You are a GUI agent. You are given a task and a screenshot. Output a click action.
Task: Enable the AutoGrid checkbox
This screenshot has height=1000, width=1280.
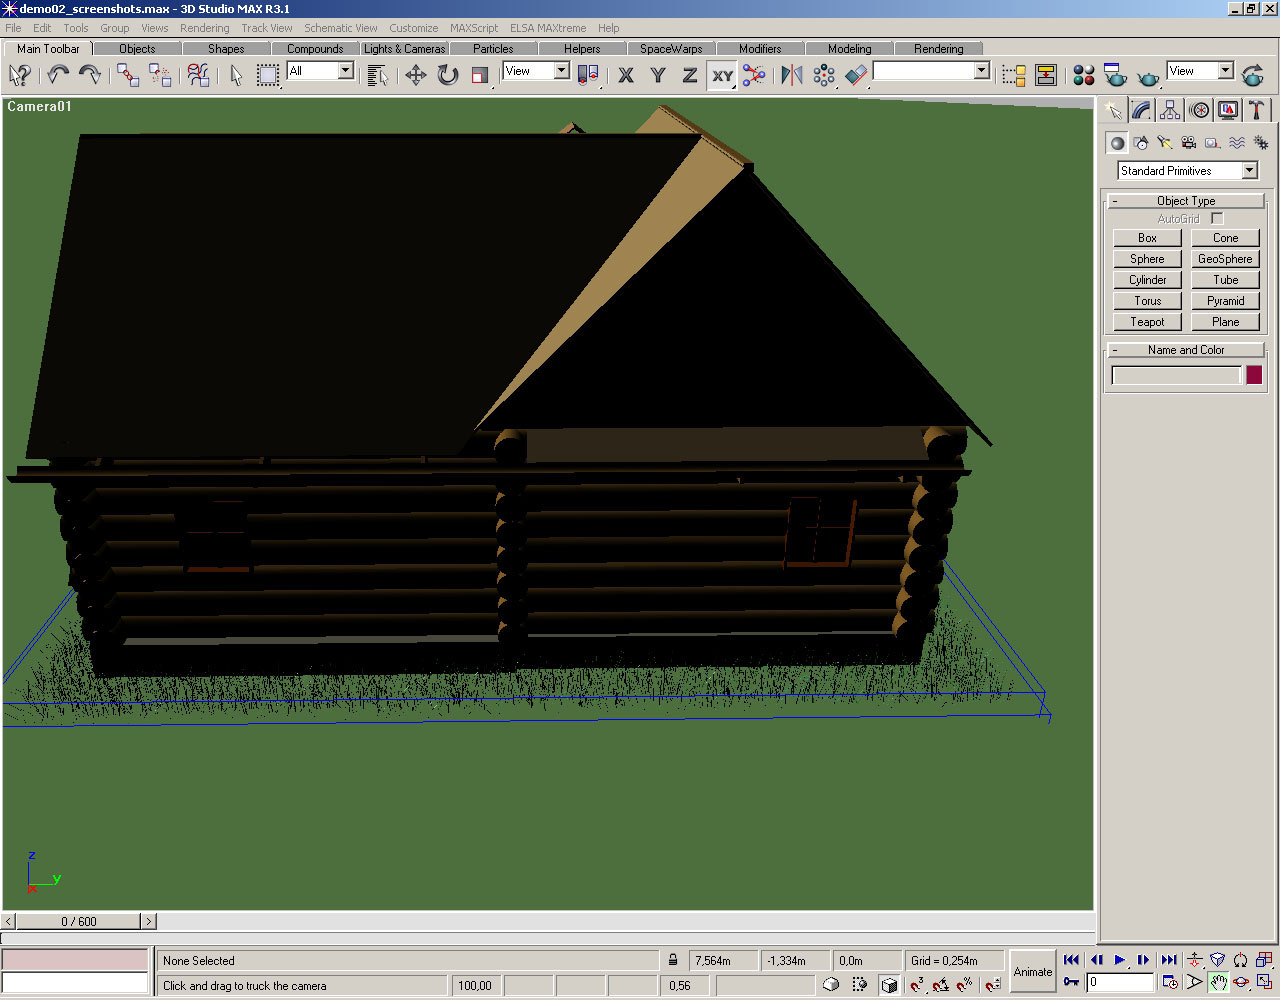point(1217,218)
